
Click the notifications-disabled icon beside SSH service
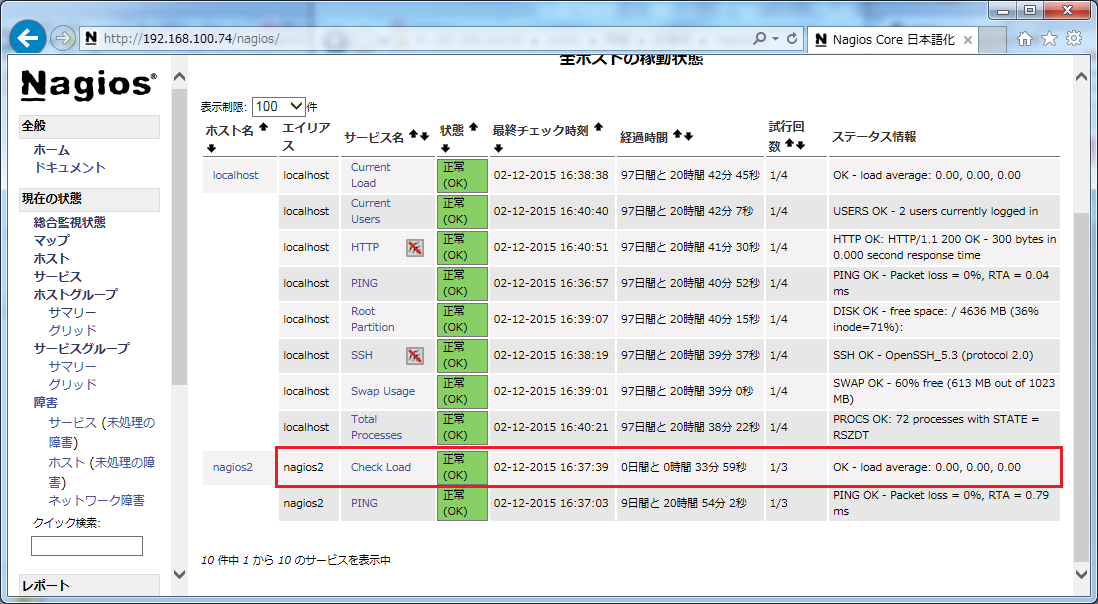[x=415, y=355]
